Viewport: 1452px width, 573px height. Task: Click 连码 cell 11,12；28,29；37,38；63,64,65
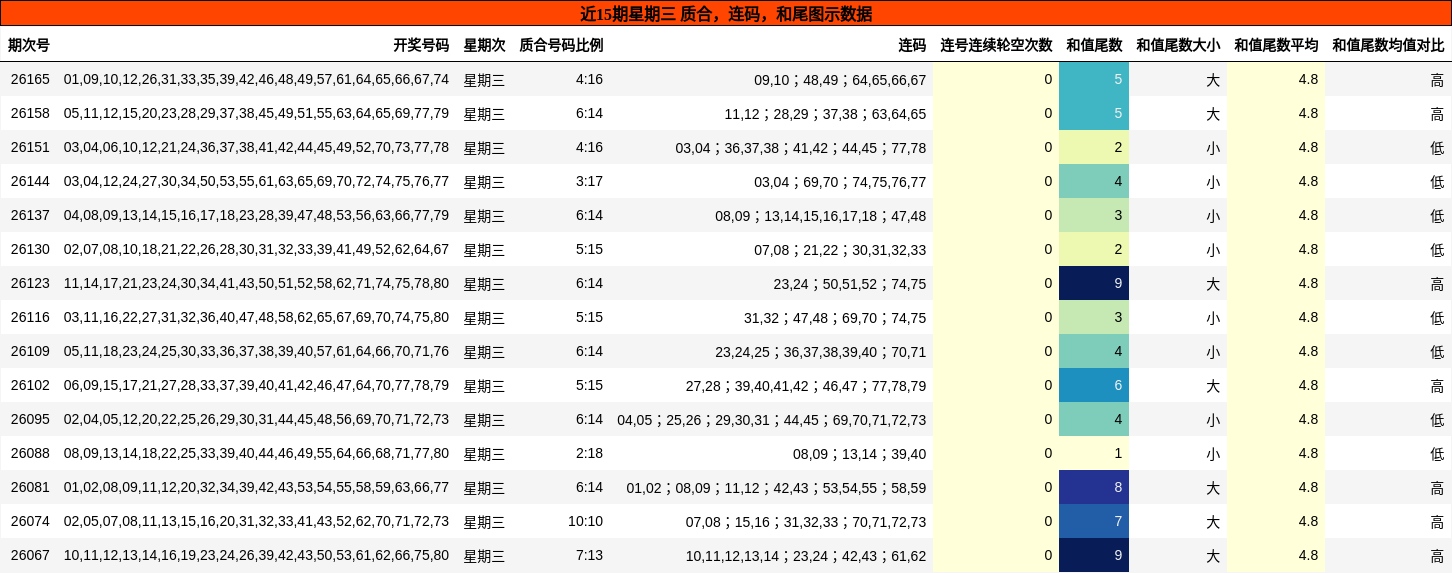[x=825, y=113]
